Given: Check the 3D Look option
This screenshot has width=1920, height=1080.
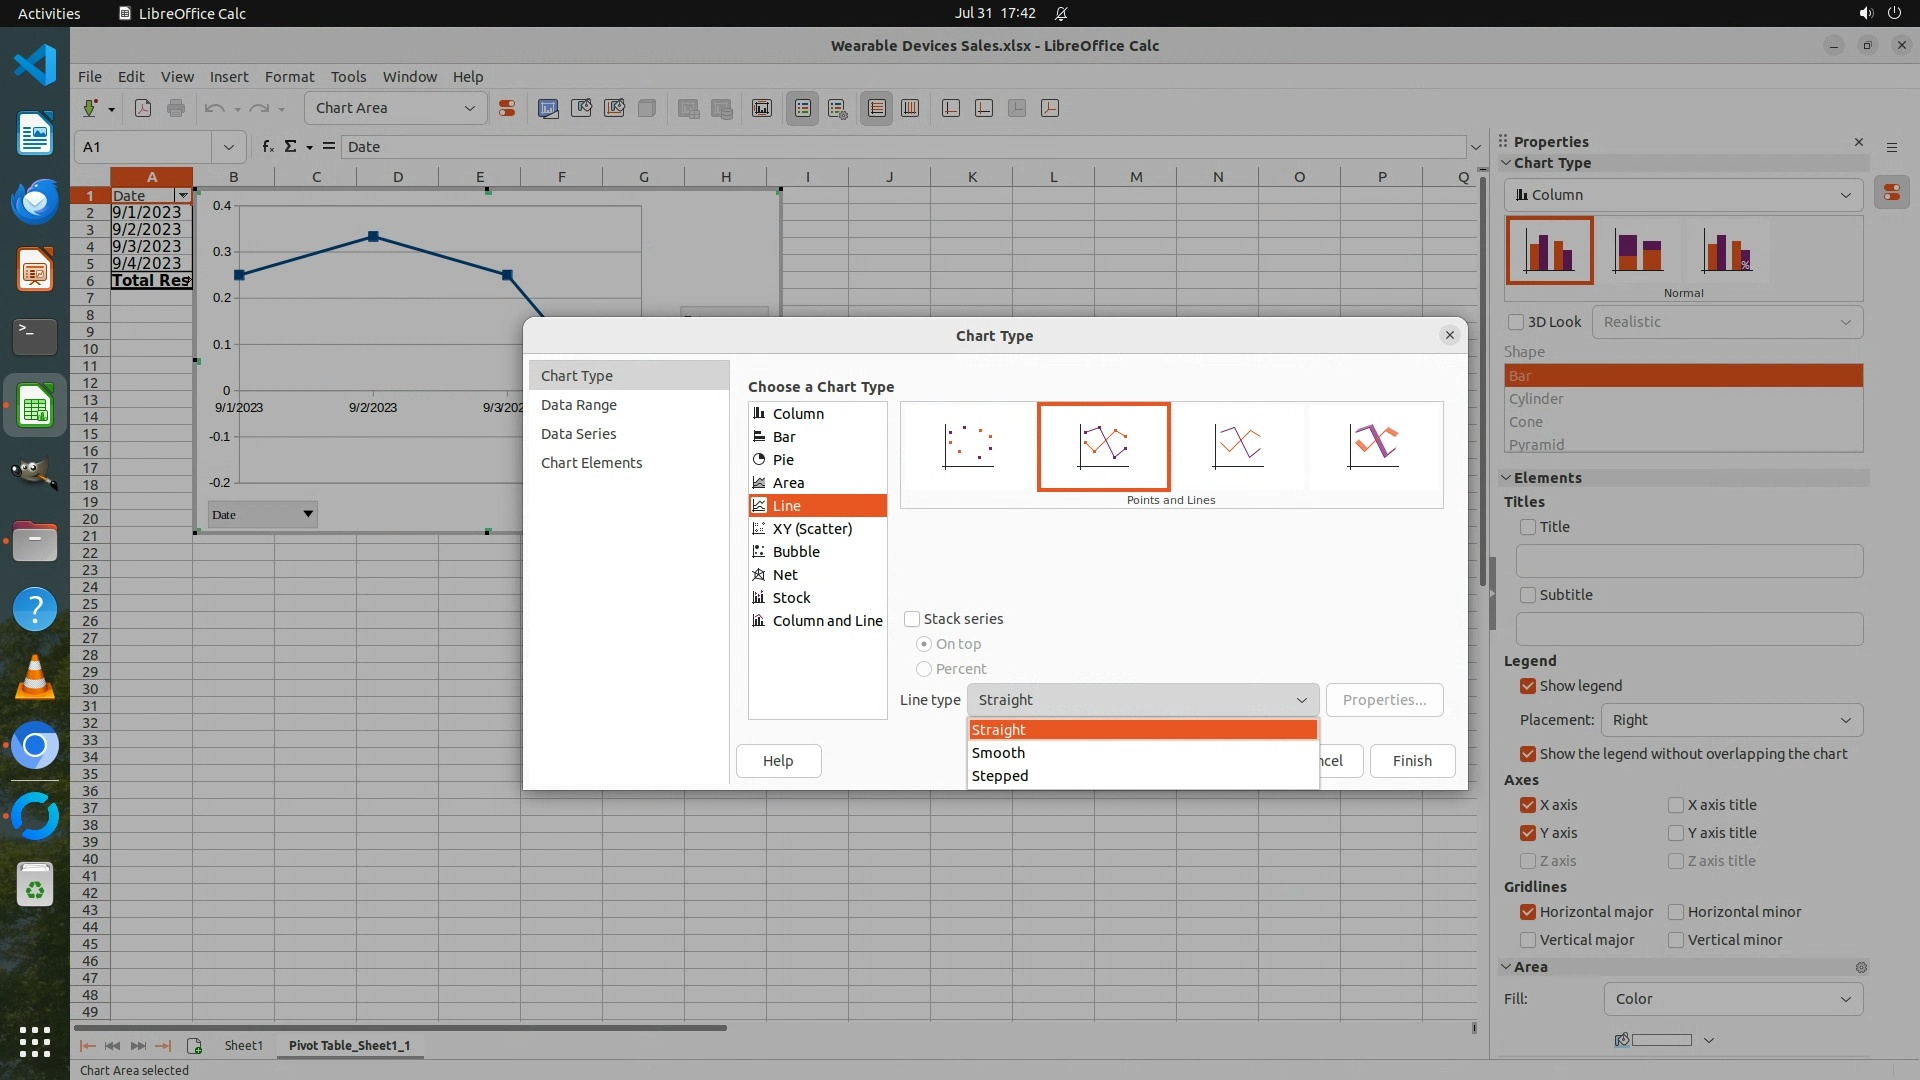Looking at the screenshot, I should tap(1516, 322).
